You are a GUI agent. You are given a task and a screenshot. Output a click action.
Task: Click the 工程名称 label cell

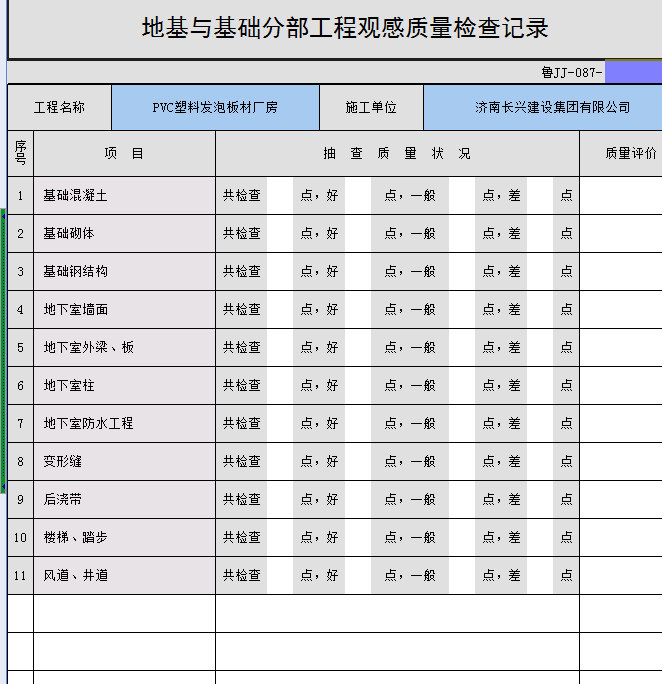pos(59,108)
